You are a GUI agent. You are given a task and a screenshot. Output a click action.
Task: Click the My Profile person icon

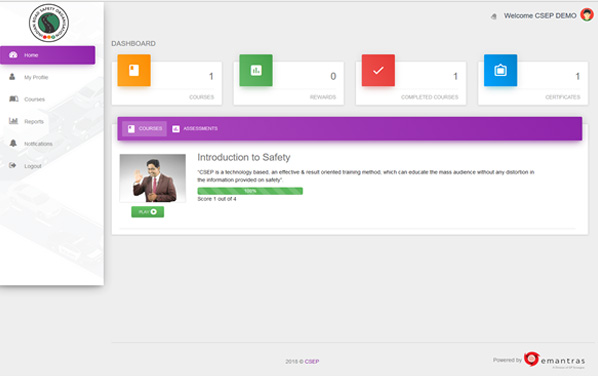coord(12,77)
